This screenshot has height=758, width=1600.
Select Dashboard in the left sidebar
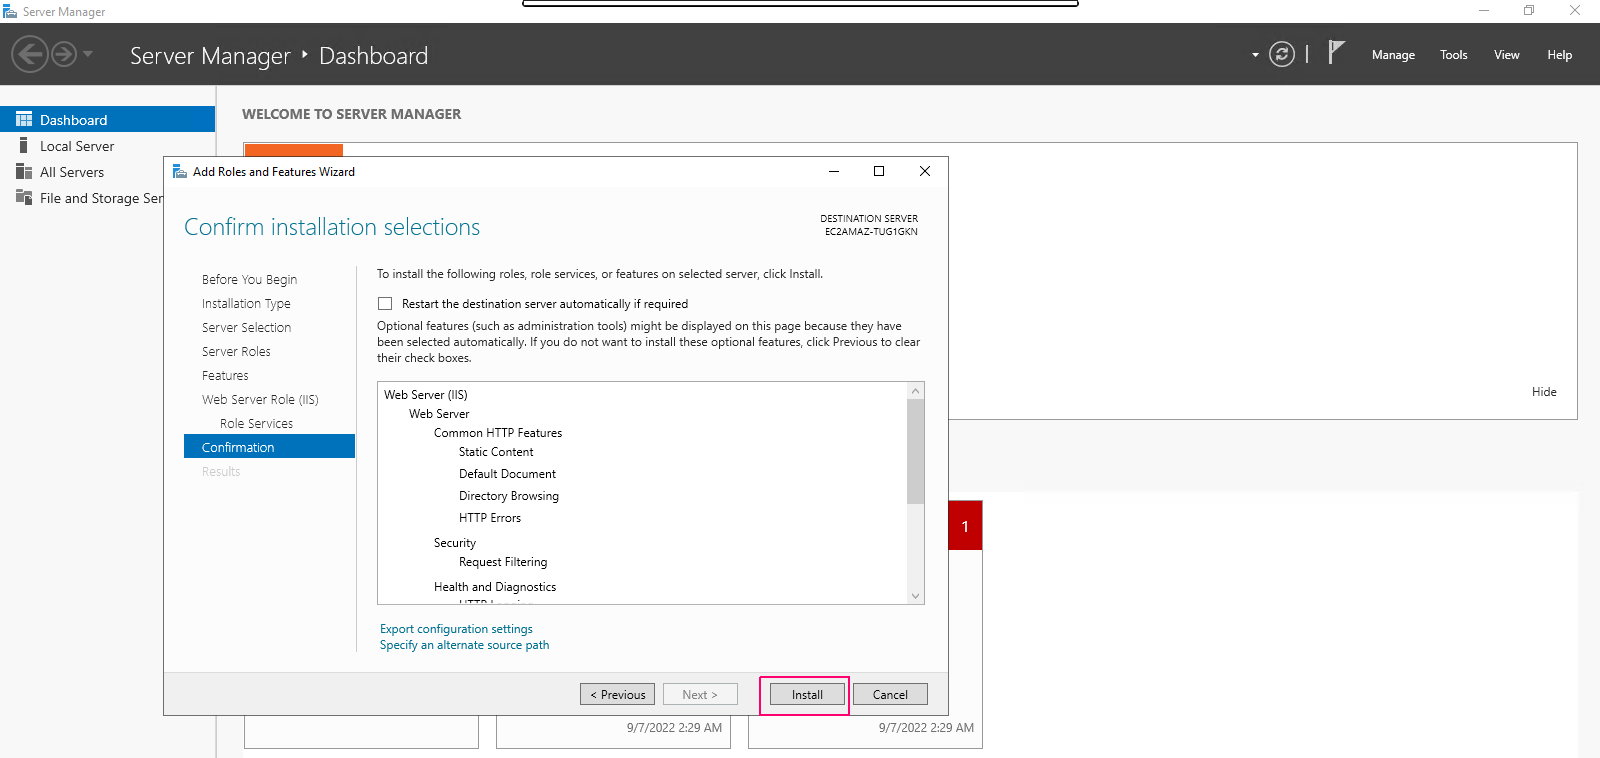[x=107, y=119]
